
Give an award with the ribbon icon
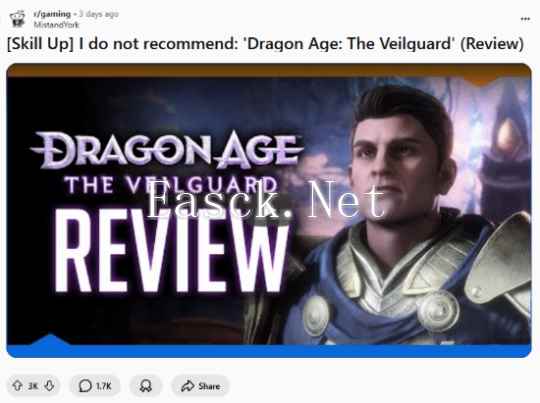146,386
